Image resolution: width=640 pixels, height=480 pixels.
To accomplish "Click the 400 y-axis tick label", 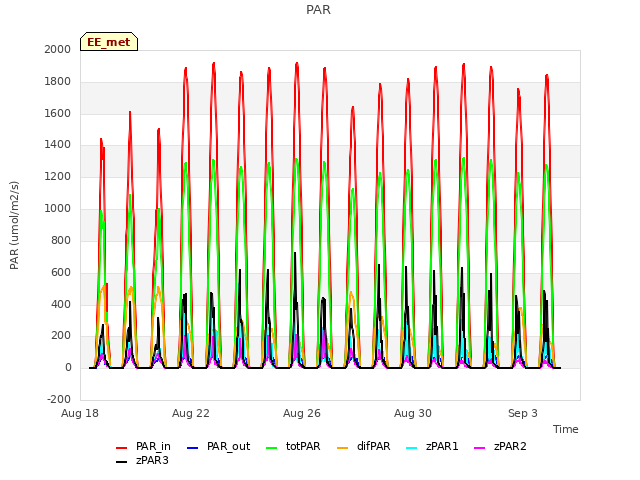I will click(x=61, y=304).
